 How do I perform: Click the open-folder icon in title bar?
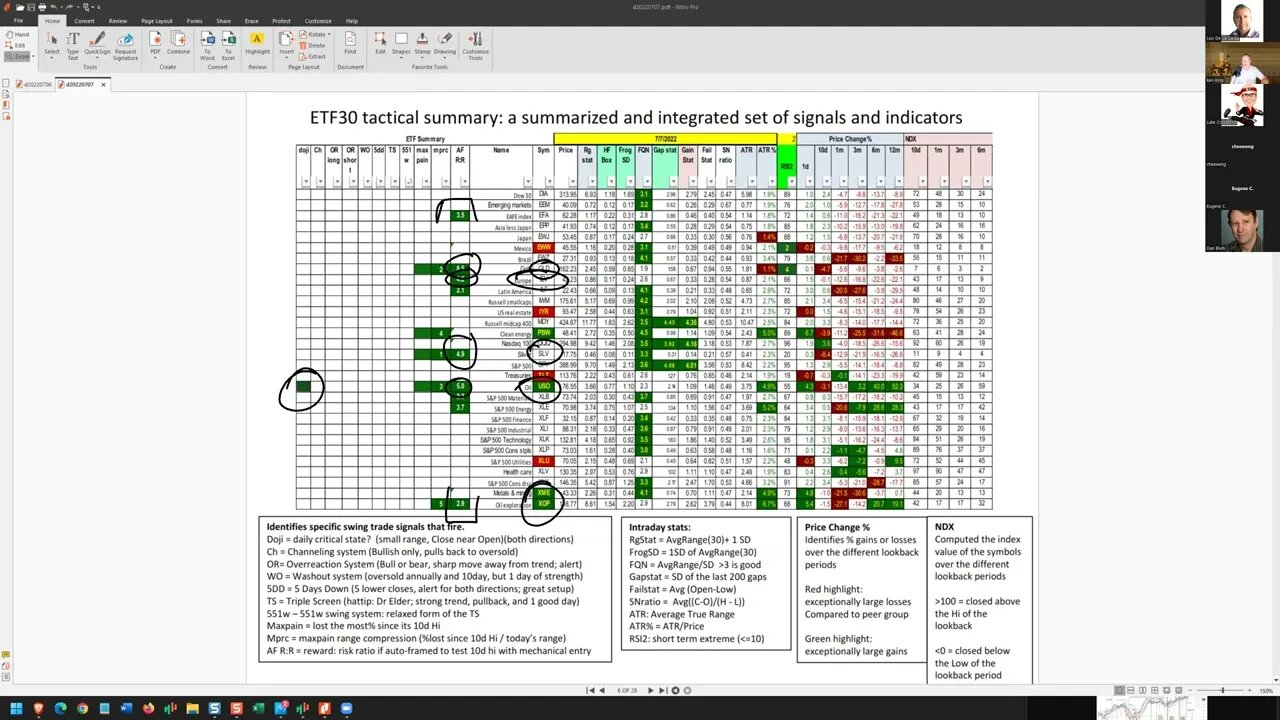click(18, 7)
